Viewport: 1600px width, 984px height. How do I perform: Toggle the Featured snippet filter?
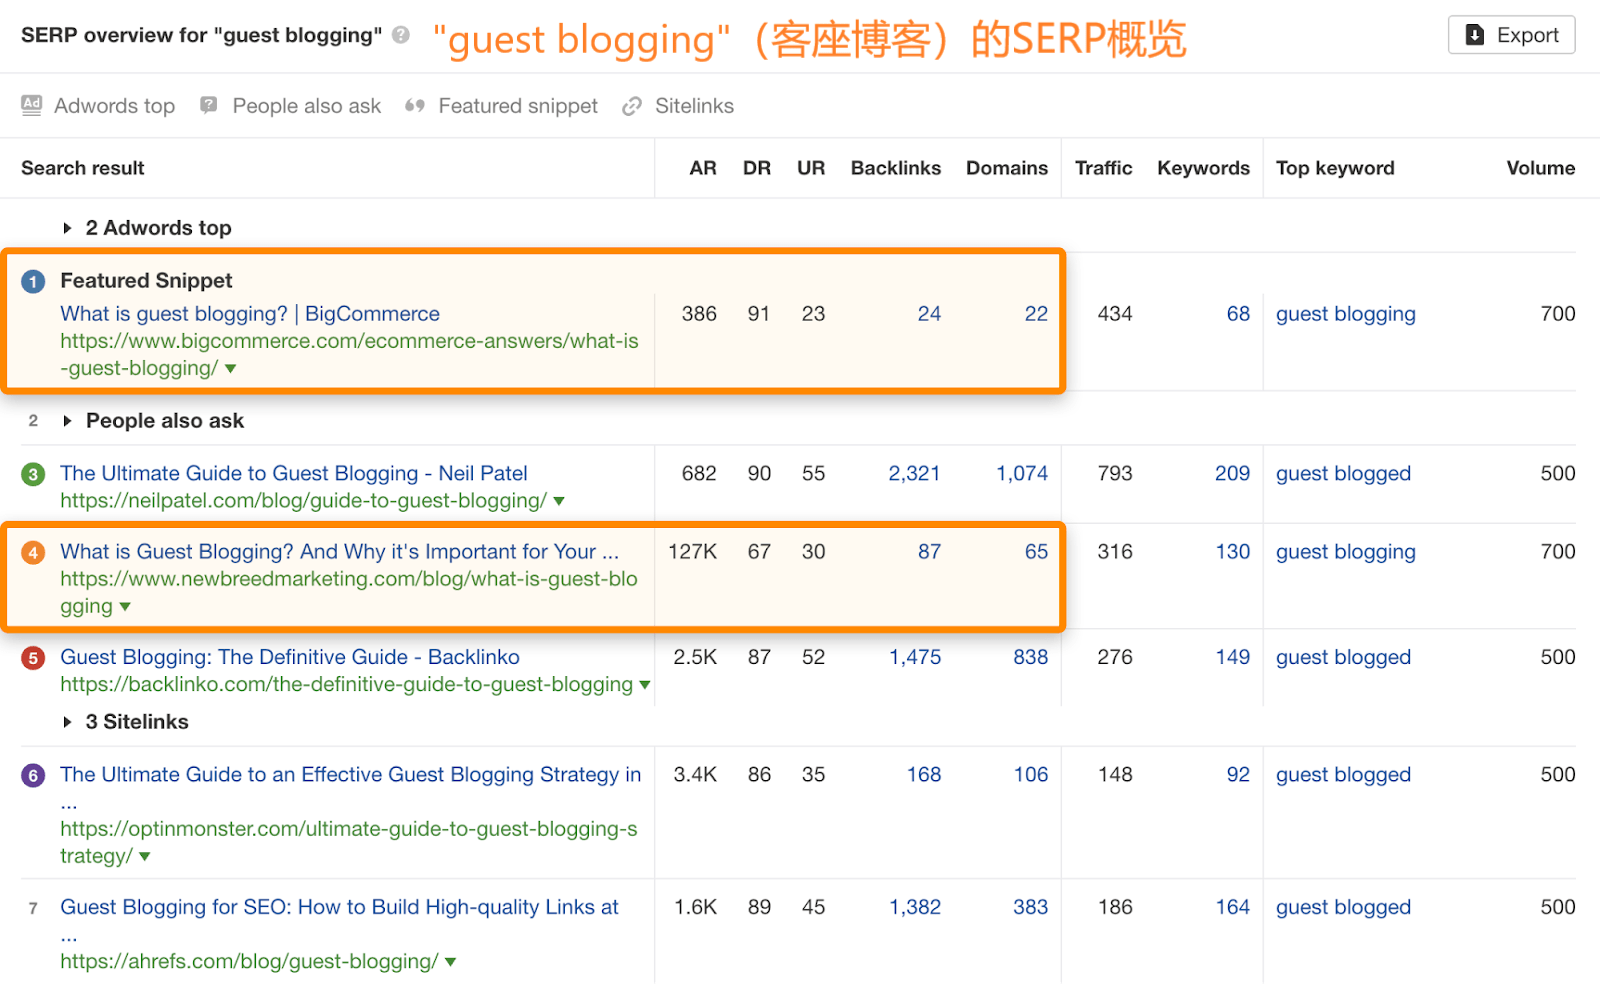(x=518, y=105)
